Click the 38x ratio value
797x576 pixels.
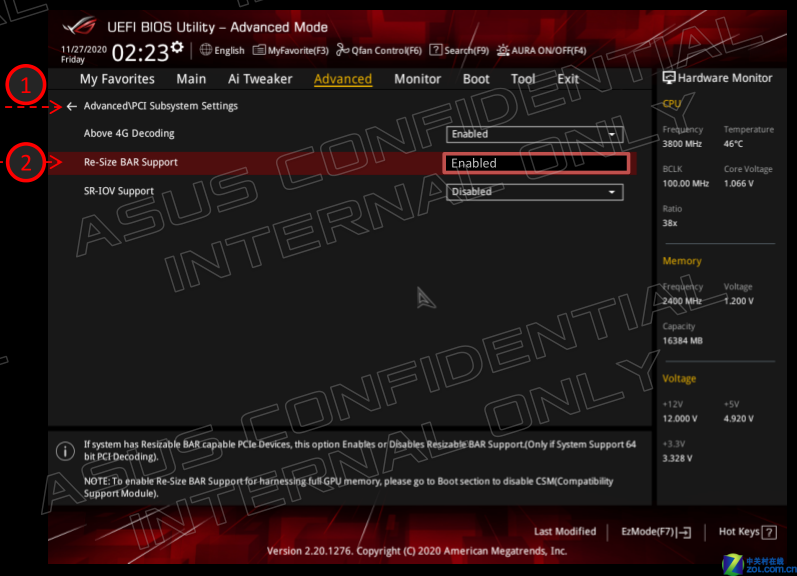pyautogui.click(x=670, y=223)
